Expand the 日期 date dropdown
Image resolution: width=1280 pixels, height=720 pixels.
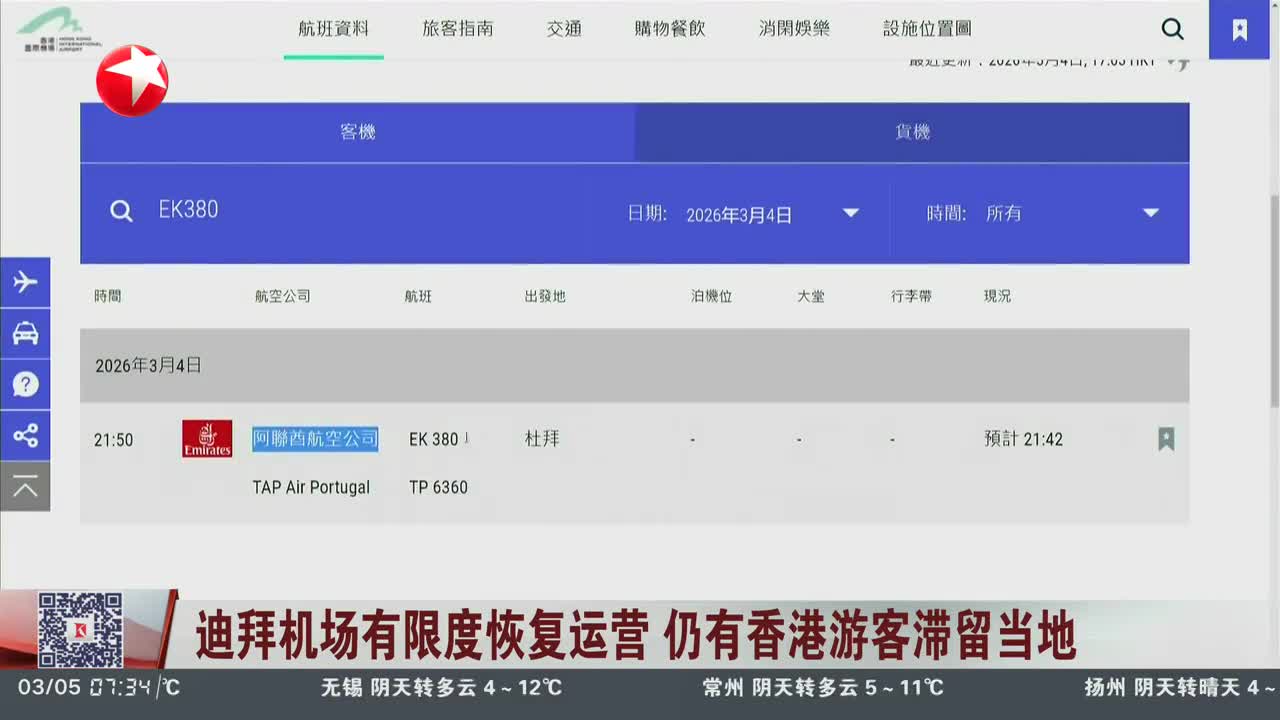pos(850,213)
